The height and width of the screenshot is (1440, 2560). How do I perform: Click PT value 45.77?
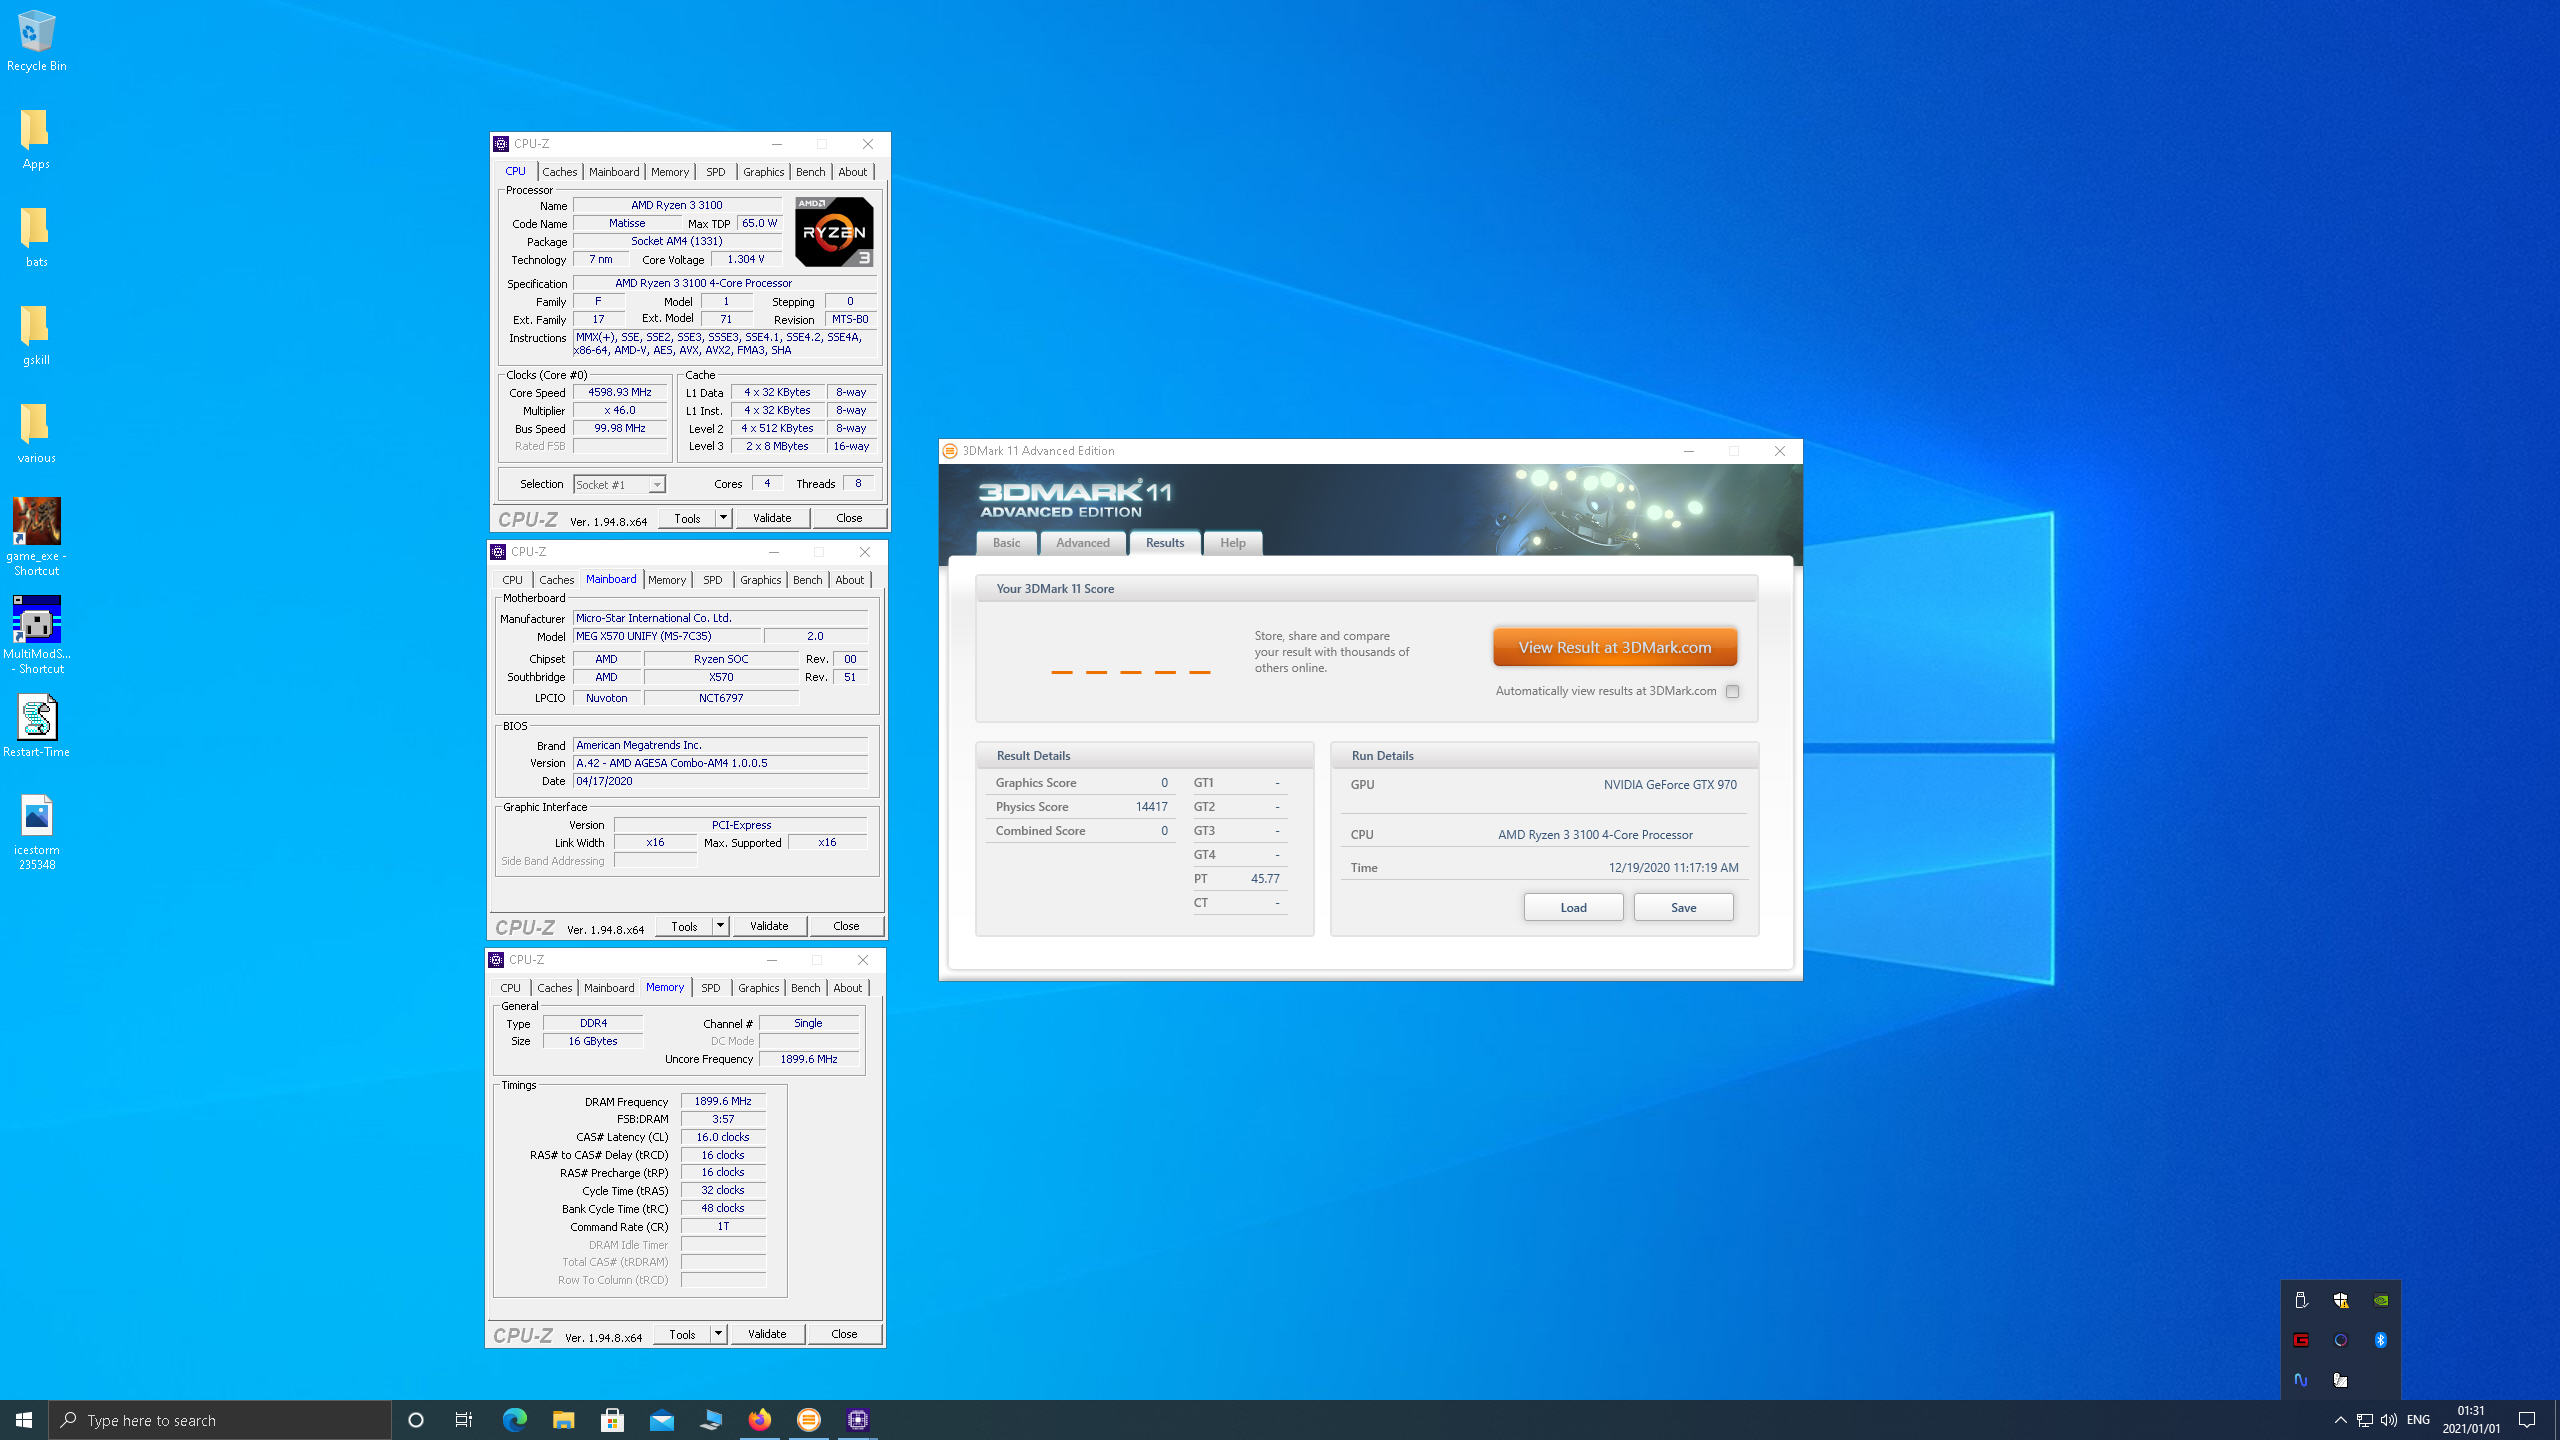pyautogui.click(x=1265, y=879)
